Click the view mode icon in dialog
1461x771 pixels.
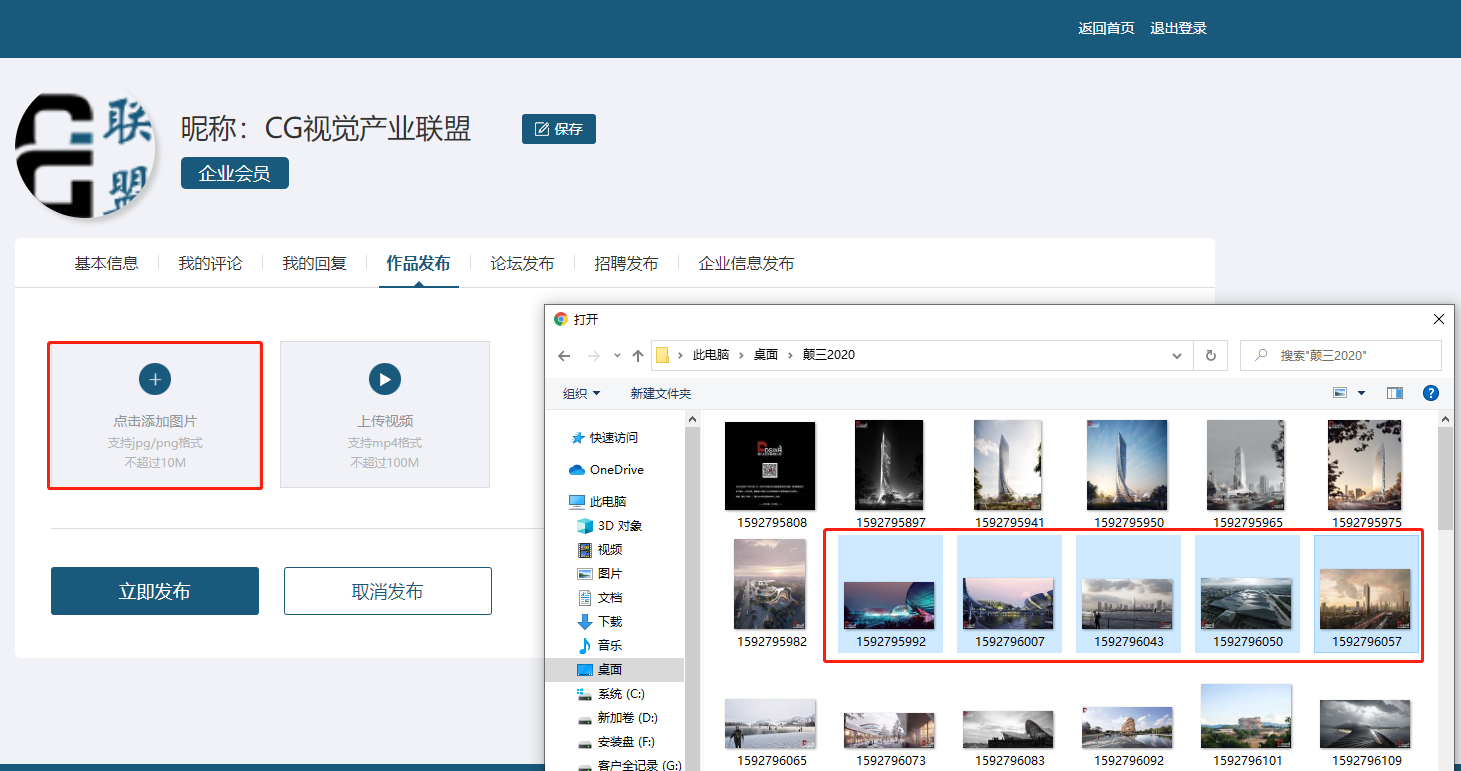click(1340, 393)
